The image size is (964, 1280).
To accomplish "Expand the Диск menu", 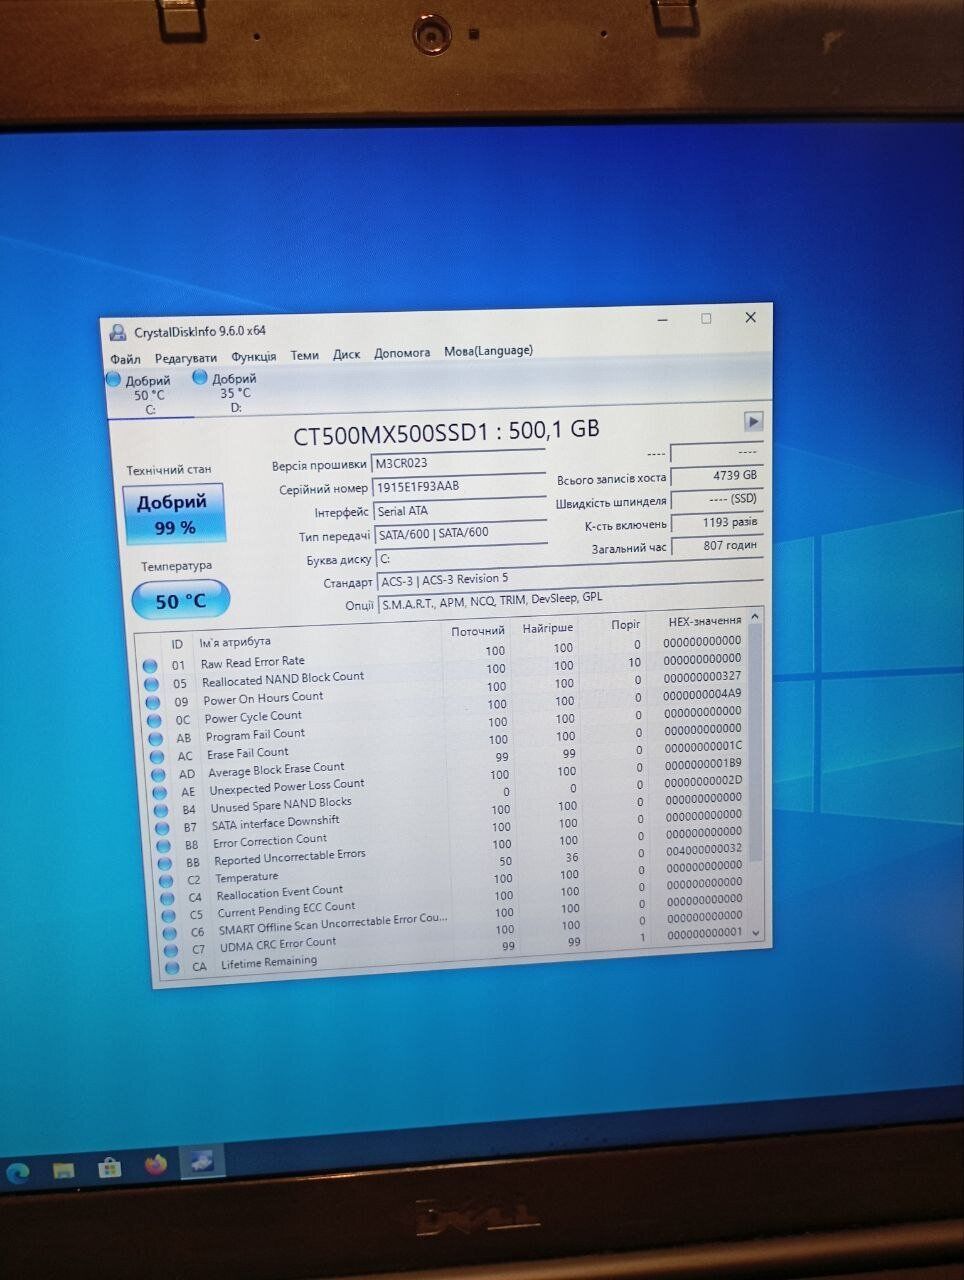I will point(346,354).
